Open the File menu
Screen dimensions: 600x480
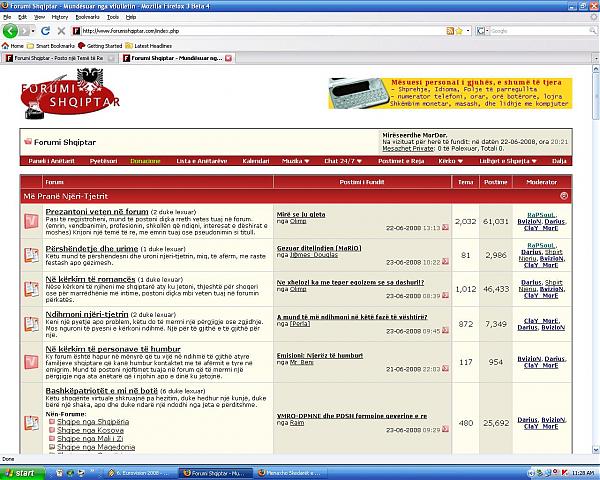pyautogui.click(x=7, y=17)
